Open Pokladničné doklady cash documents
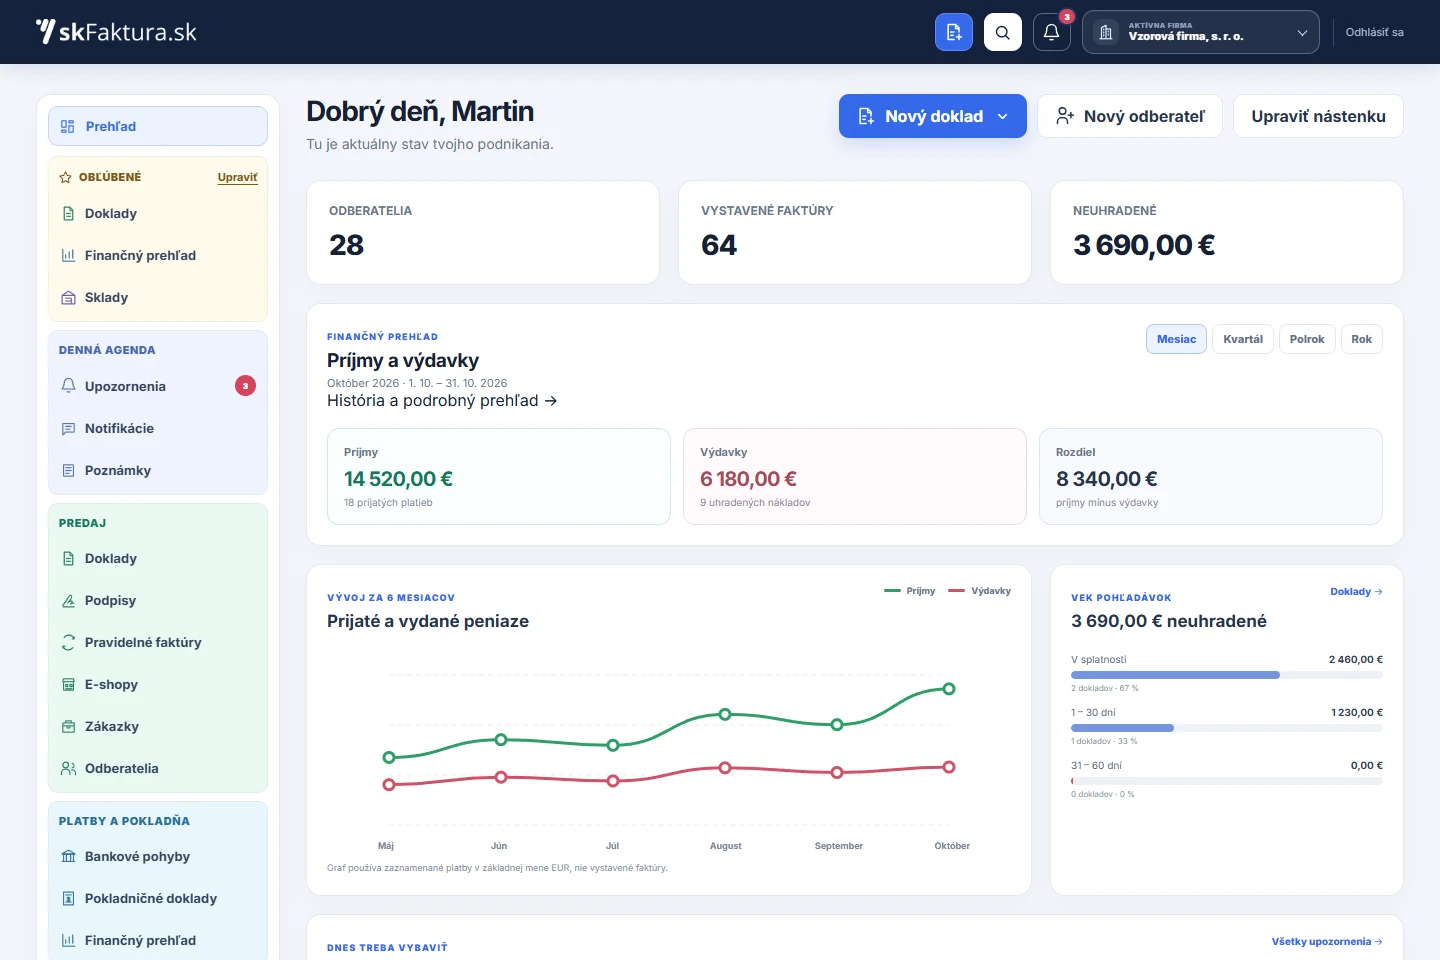 click(x=158, y=898)
